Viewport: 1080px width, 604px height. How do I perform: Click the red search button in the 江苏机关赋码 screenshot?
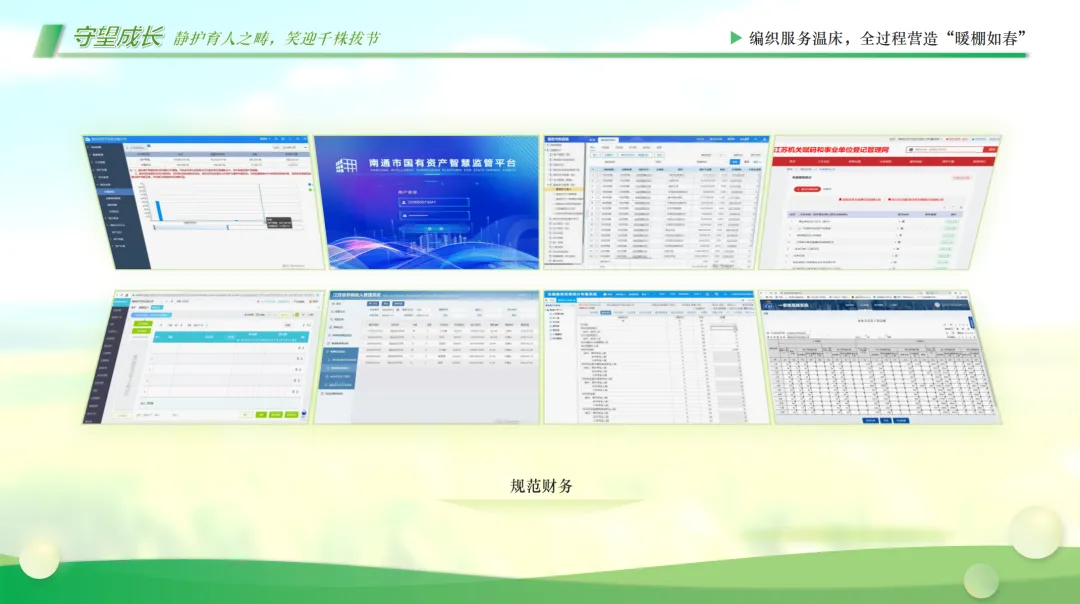click(x=991, y=149)
